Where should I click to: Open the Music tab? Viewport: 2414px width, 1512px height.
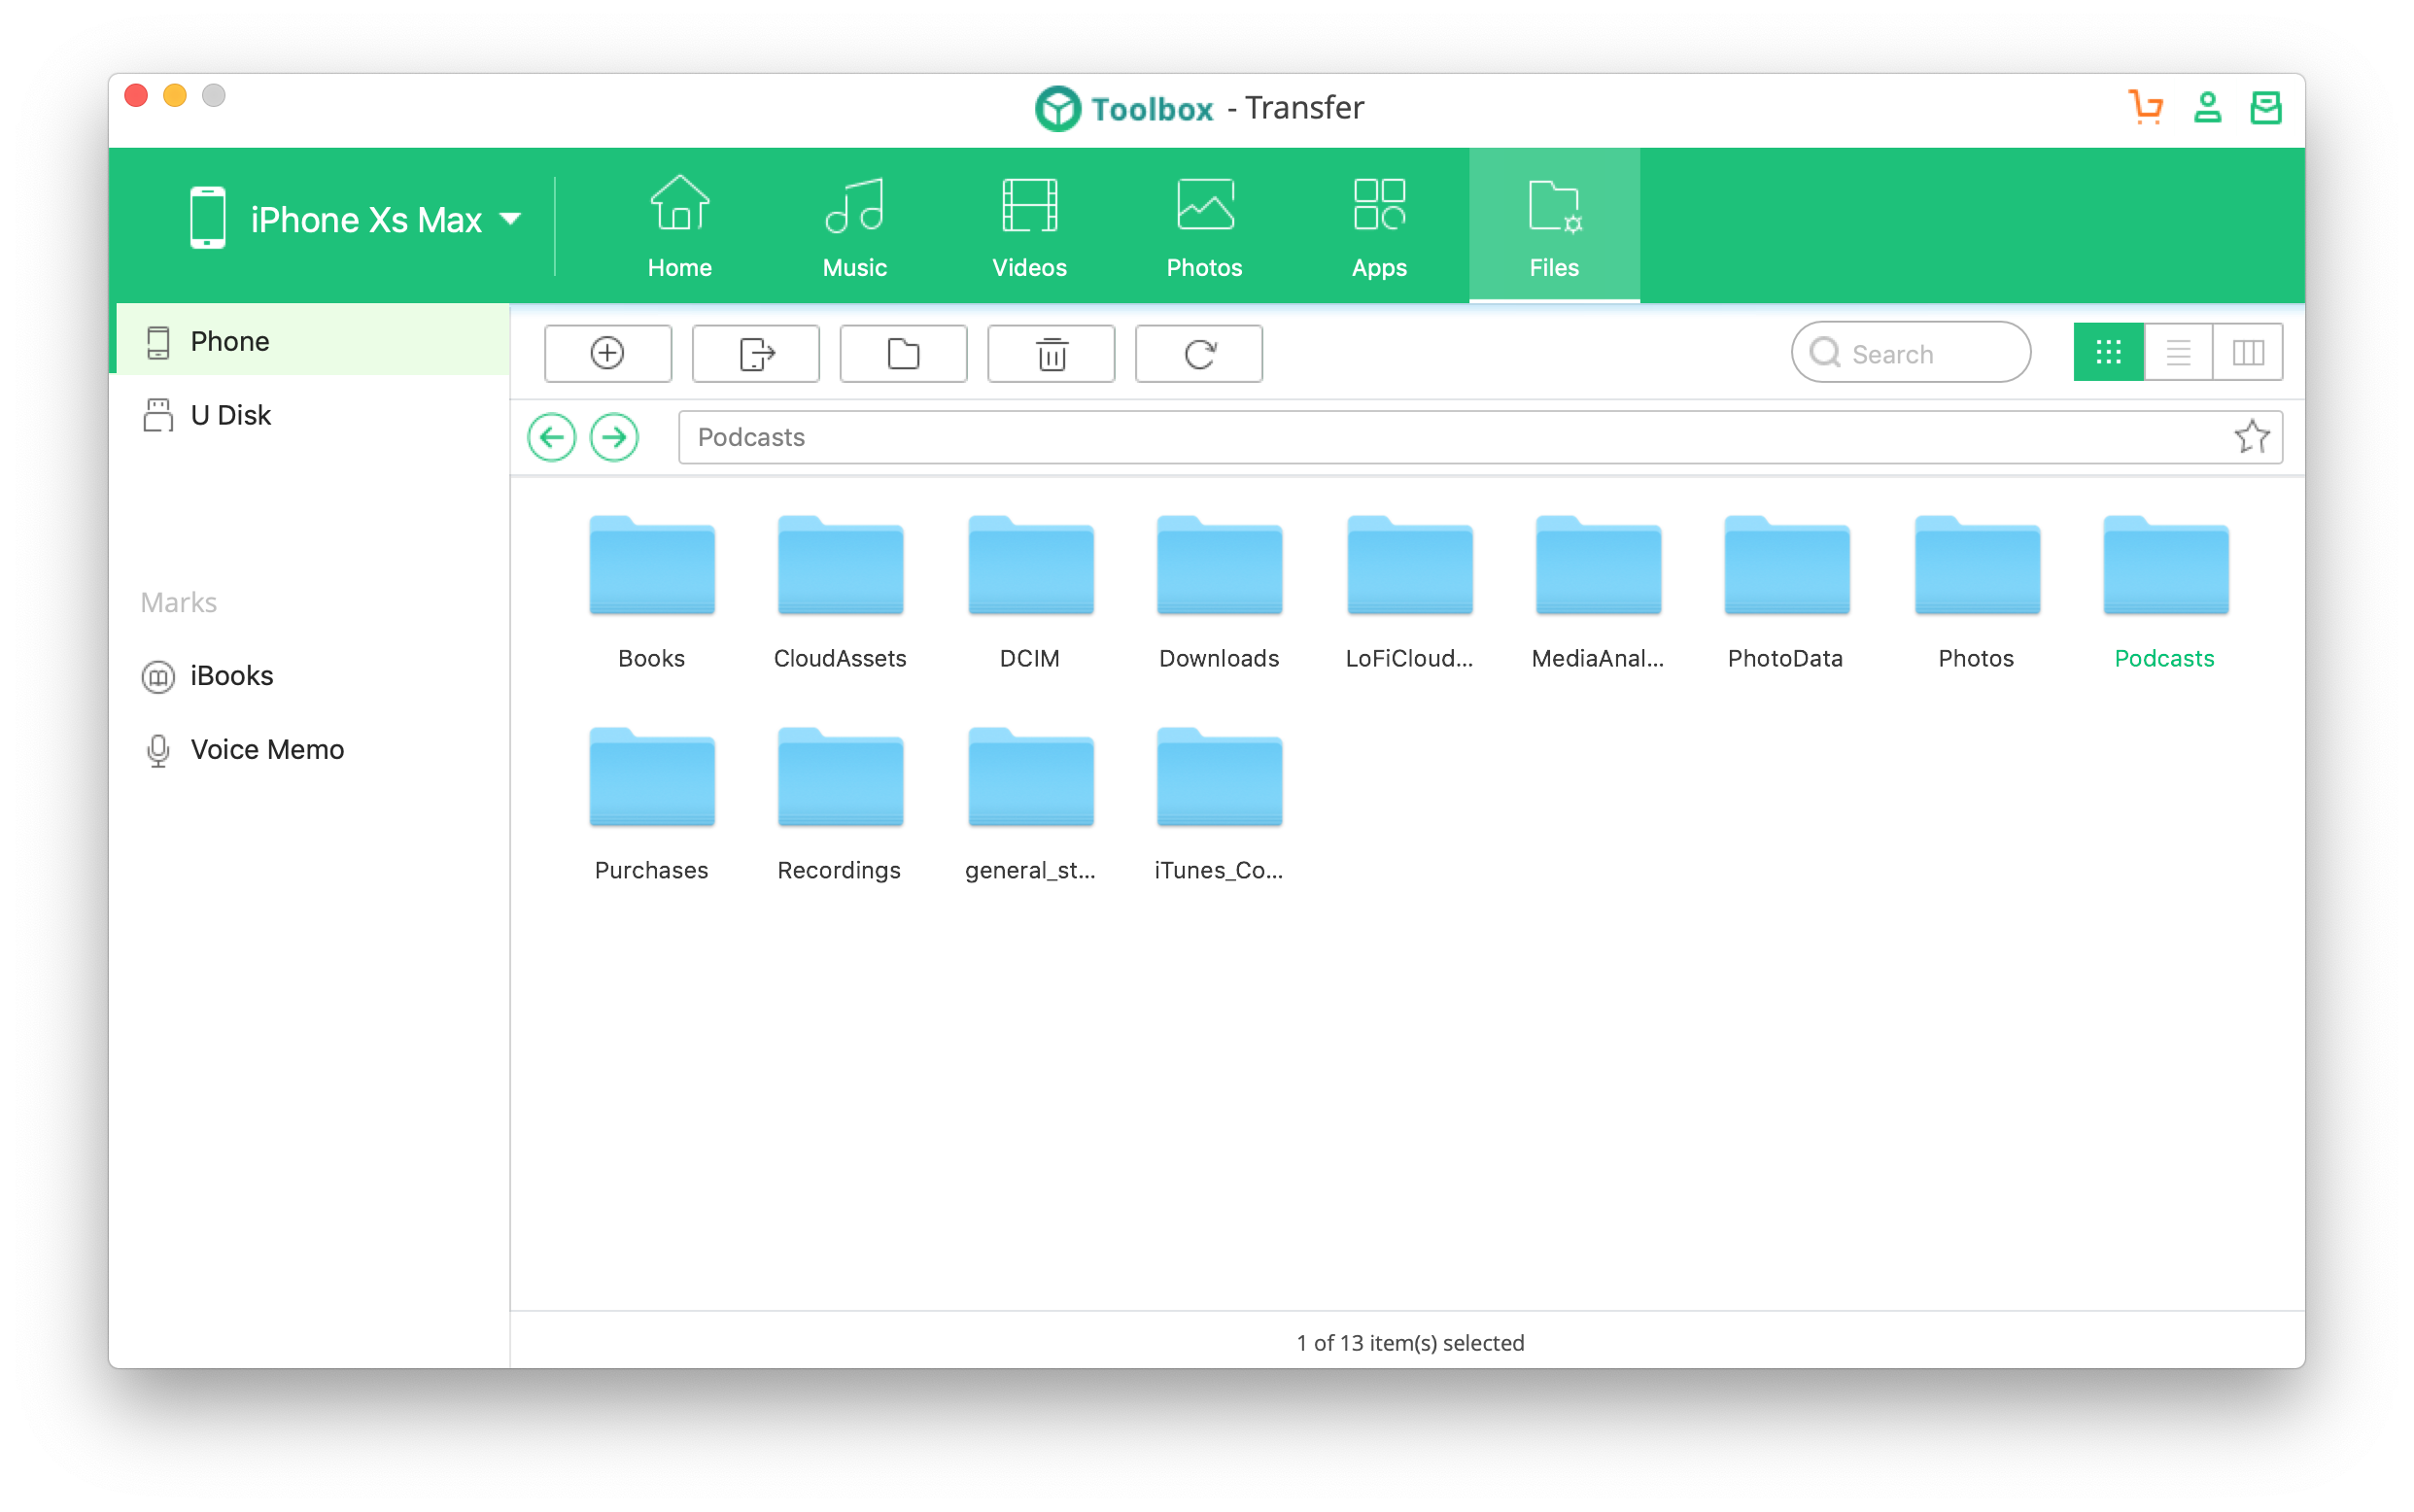854,227
